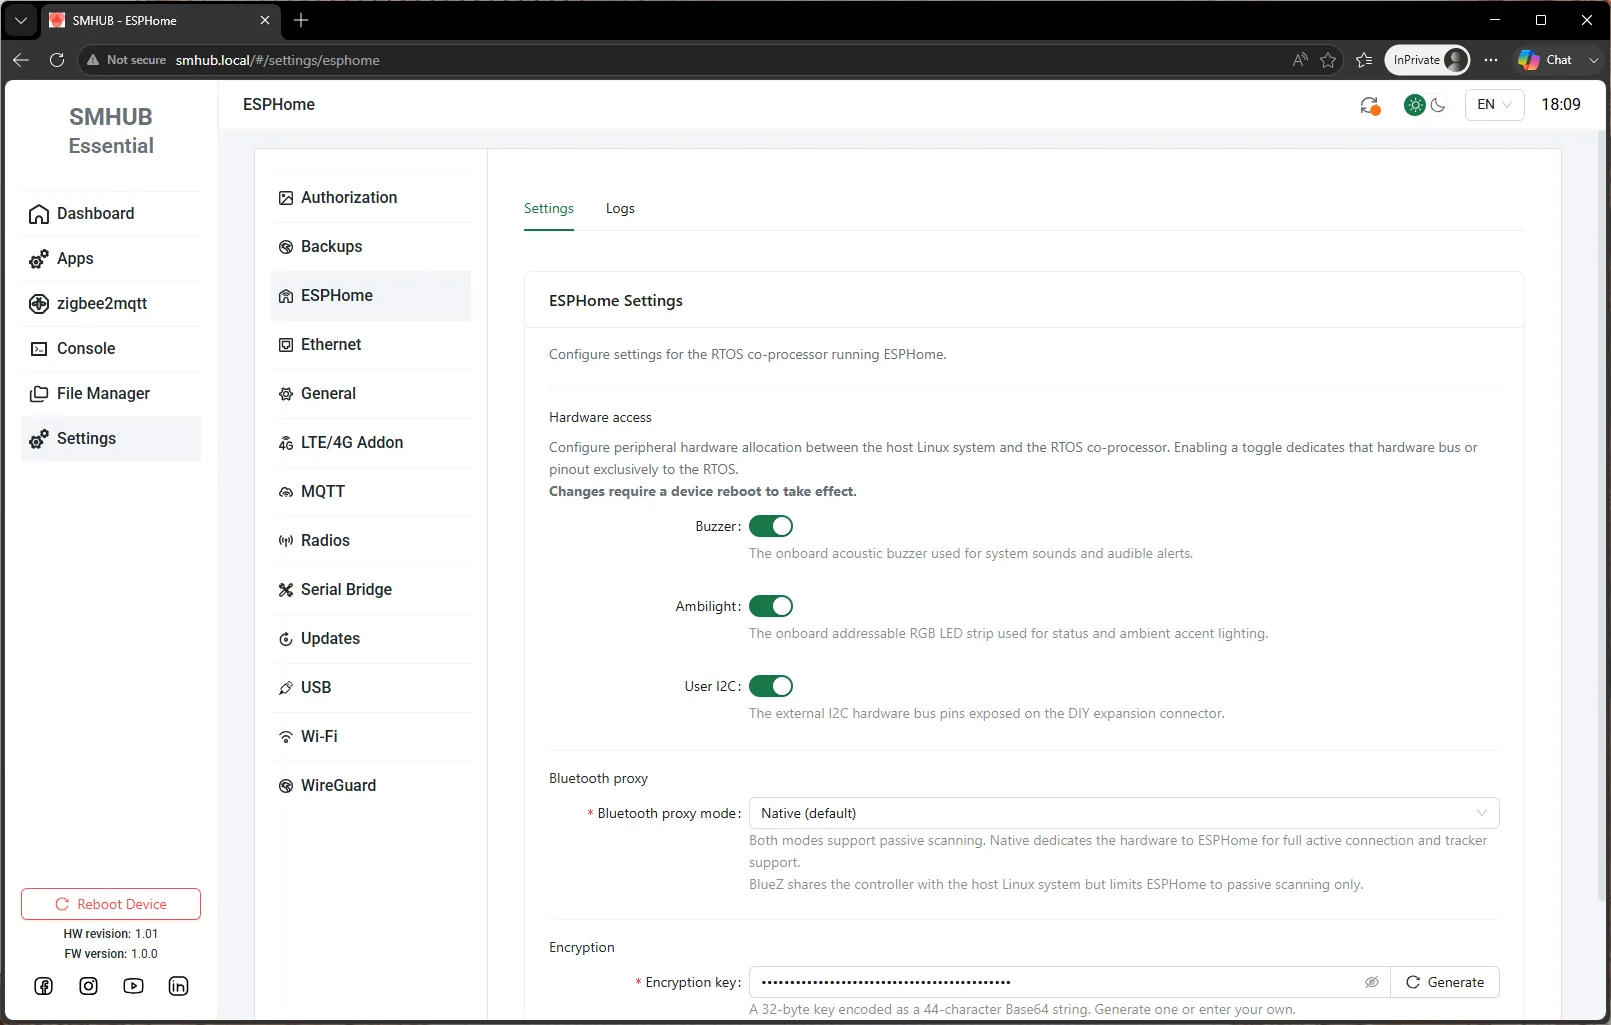The height and width of the screenshot is (1025, 1611).
Task: Click the YouTube icon in sidebar footer
Action: coord(134,986)
